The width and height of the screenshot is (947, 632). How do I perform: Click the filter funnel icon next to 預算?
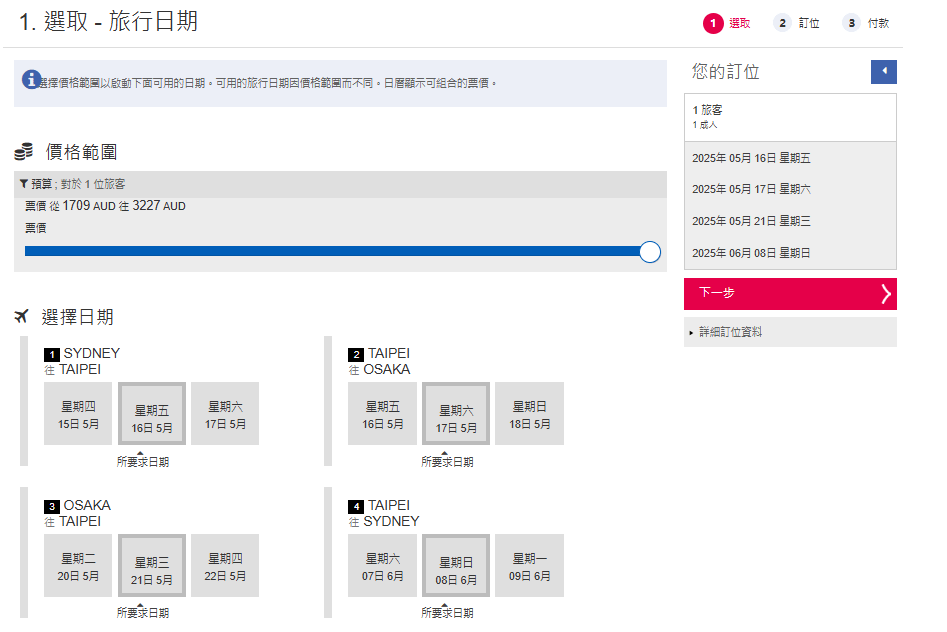(x=23, y=184)
